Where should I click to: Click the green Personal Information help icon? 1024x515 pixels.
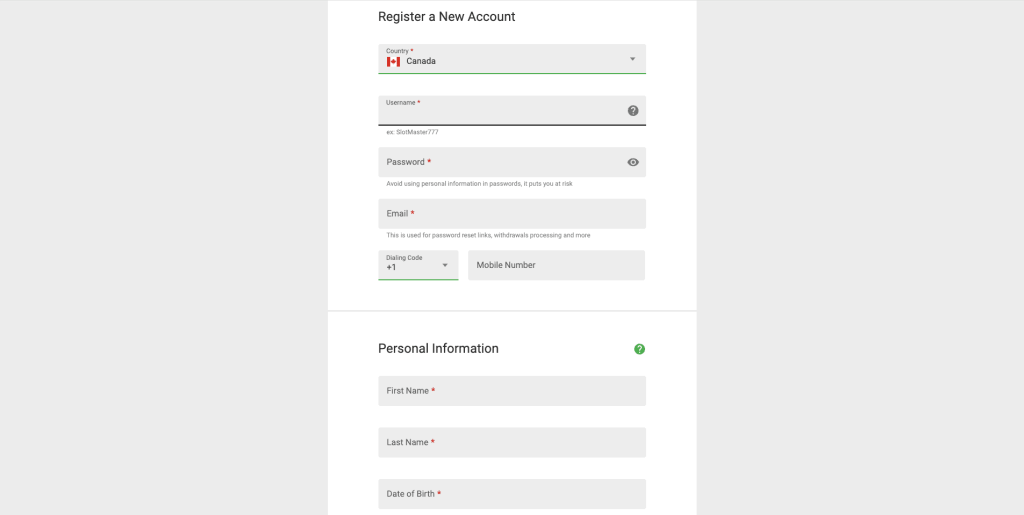tap(640, 349)
